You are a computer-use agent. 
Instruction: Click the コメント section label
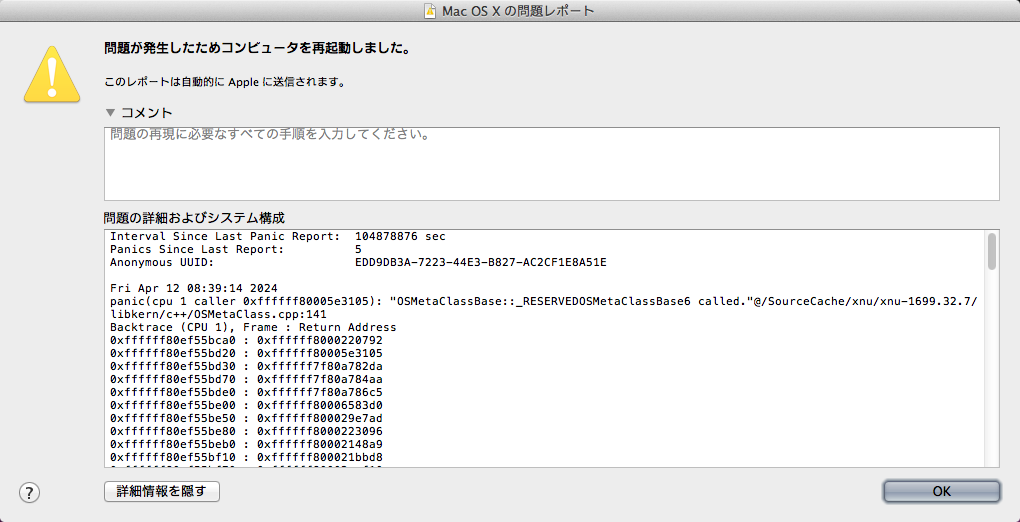tap(146, 113)
